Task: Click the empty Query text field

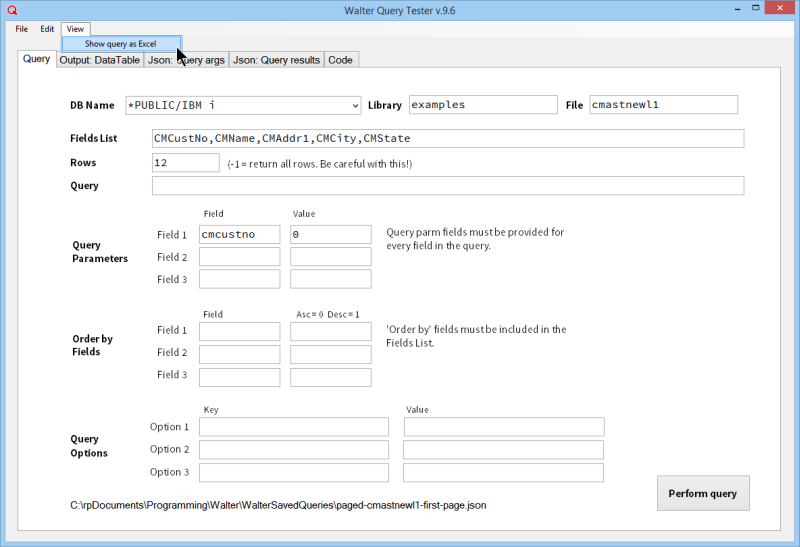Action: 447,186
